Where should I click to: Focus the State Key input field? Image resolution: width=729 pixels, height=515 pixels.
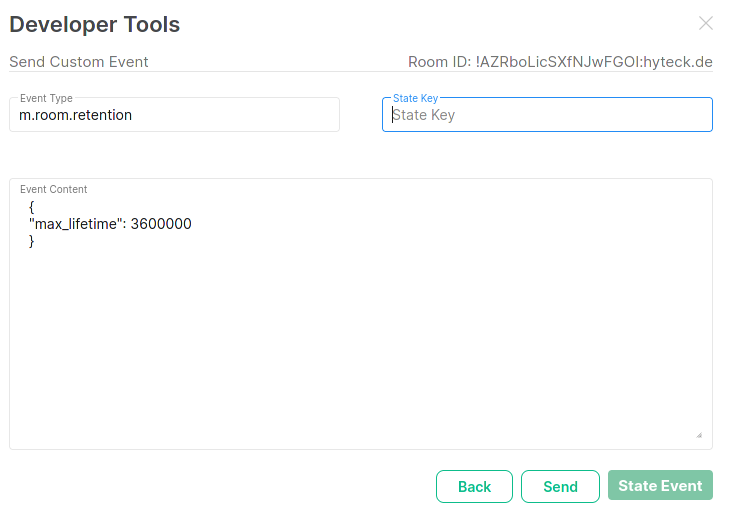coord(547,115)
